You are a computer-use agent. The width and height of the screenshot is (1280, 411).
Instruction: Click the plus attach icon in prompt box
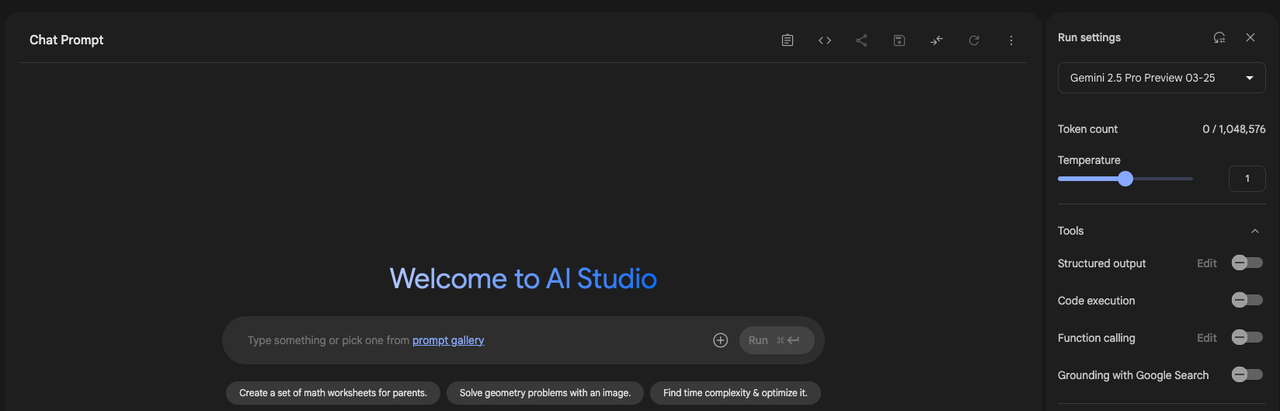coord(720,340)
